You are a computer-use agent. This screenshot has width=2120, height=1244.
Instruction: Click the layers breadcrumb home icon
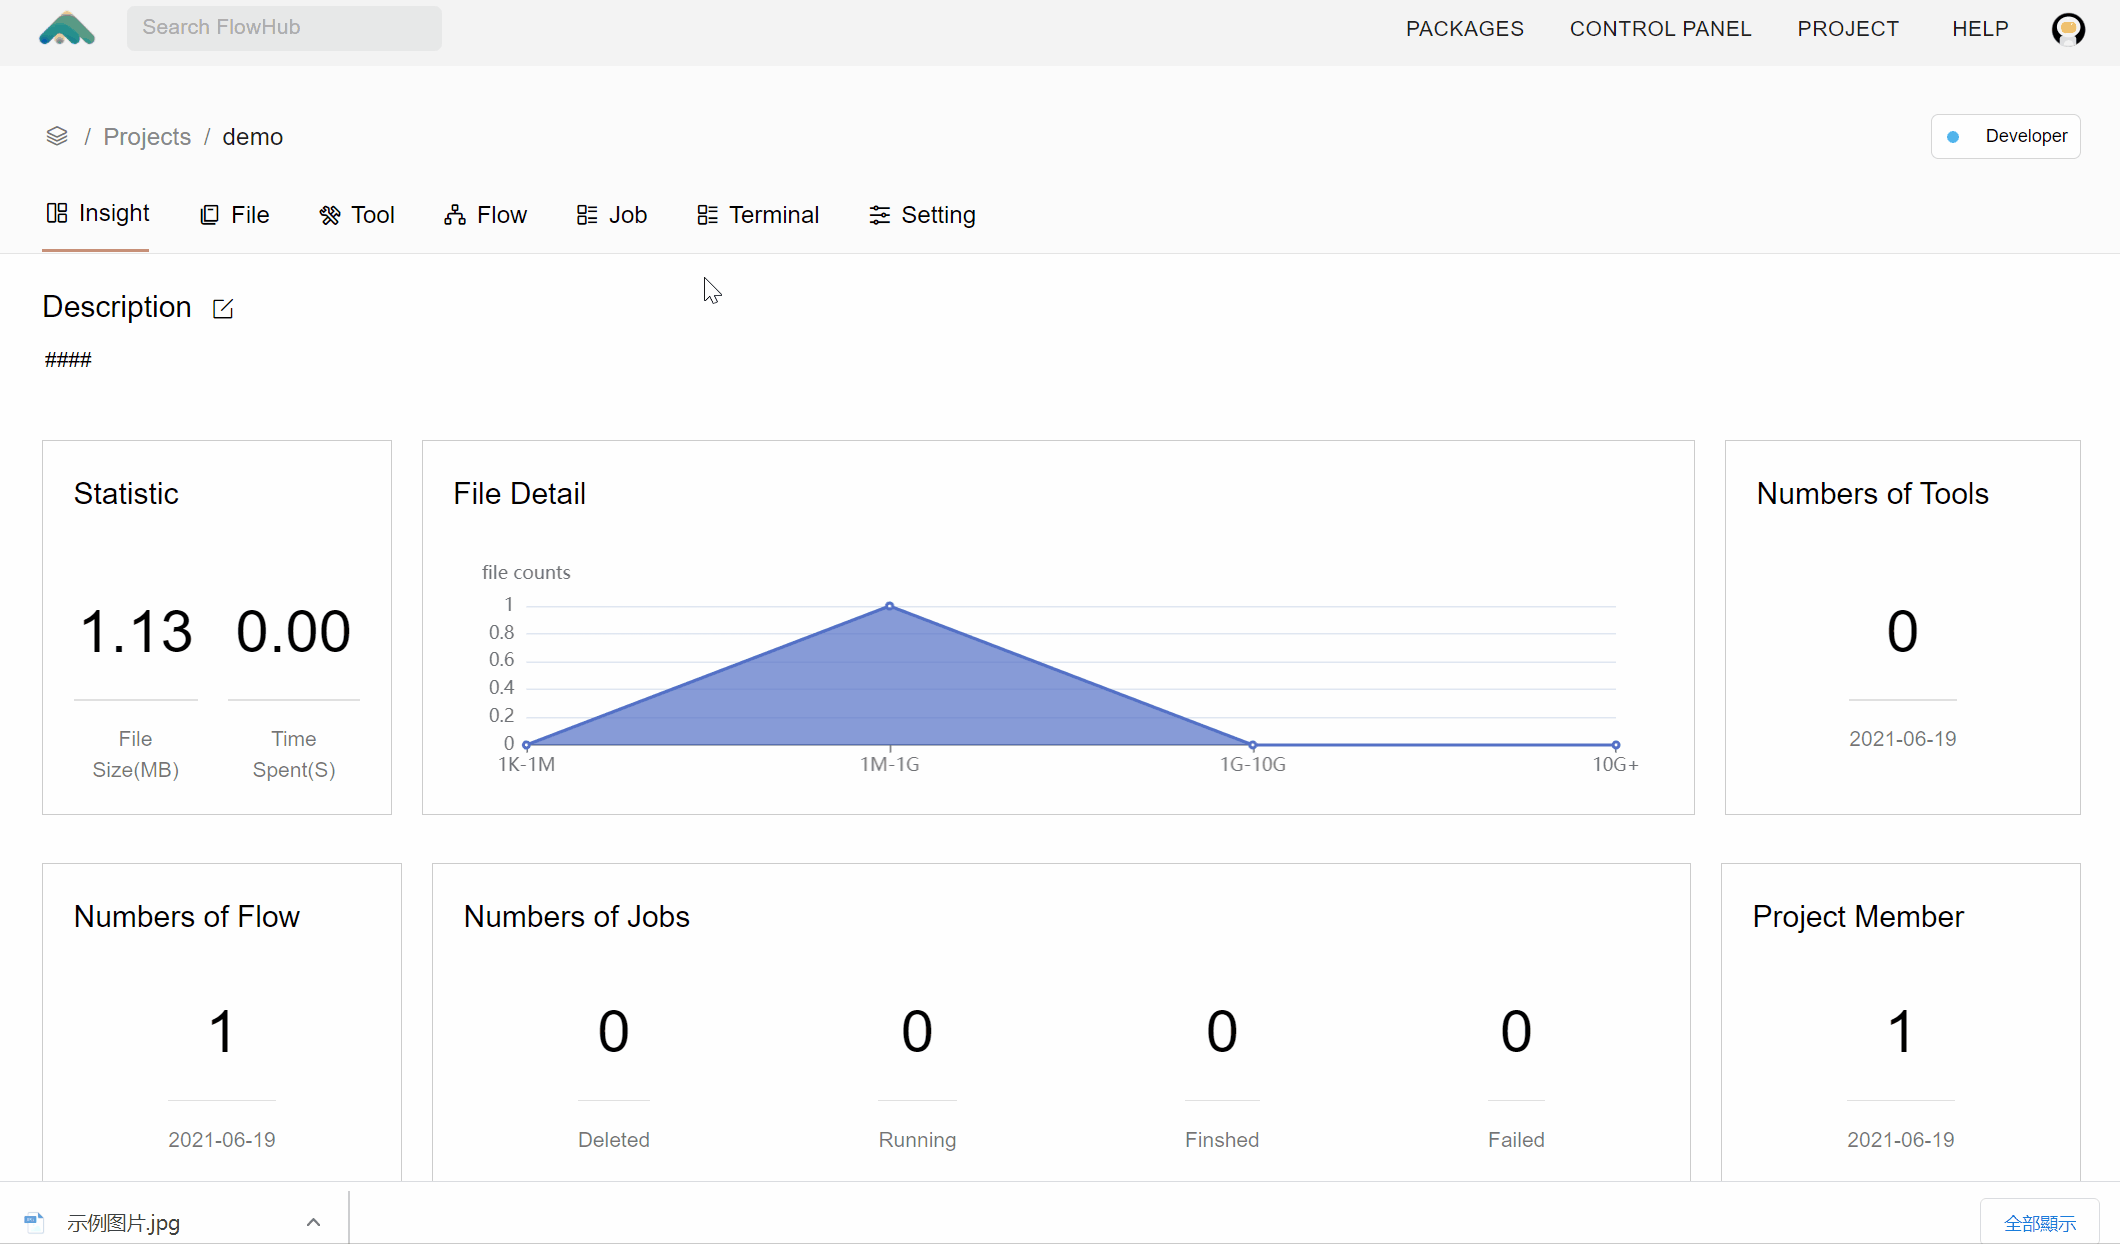pyautogui.click(x=57, y=136)
